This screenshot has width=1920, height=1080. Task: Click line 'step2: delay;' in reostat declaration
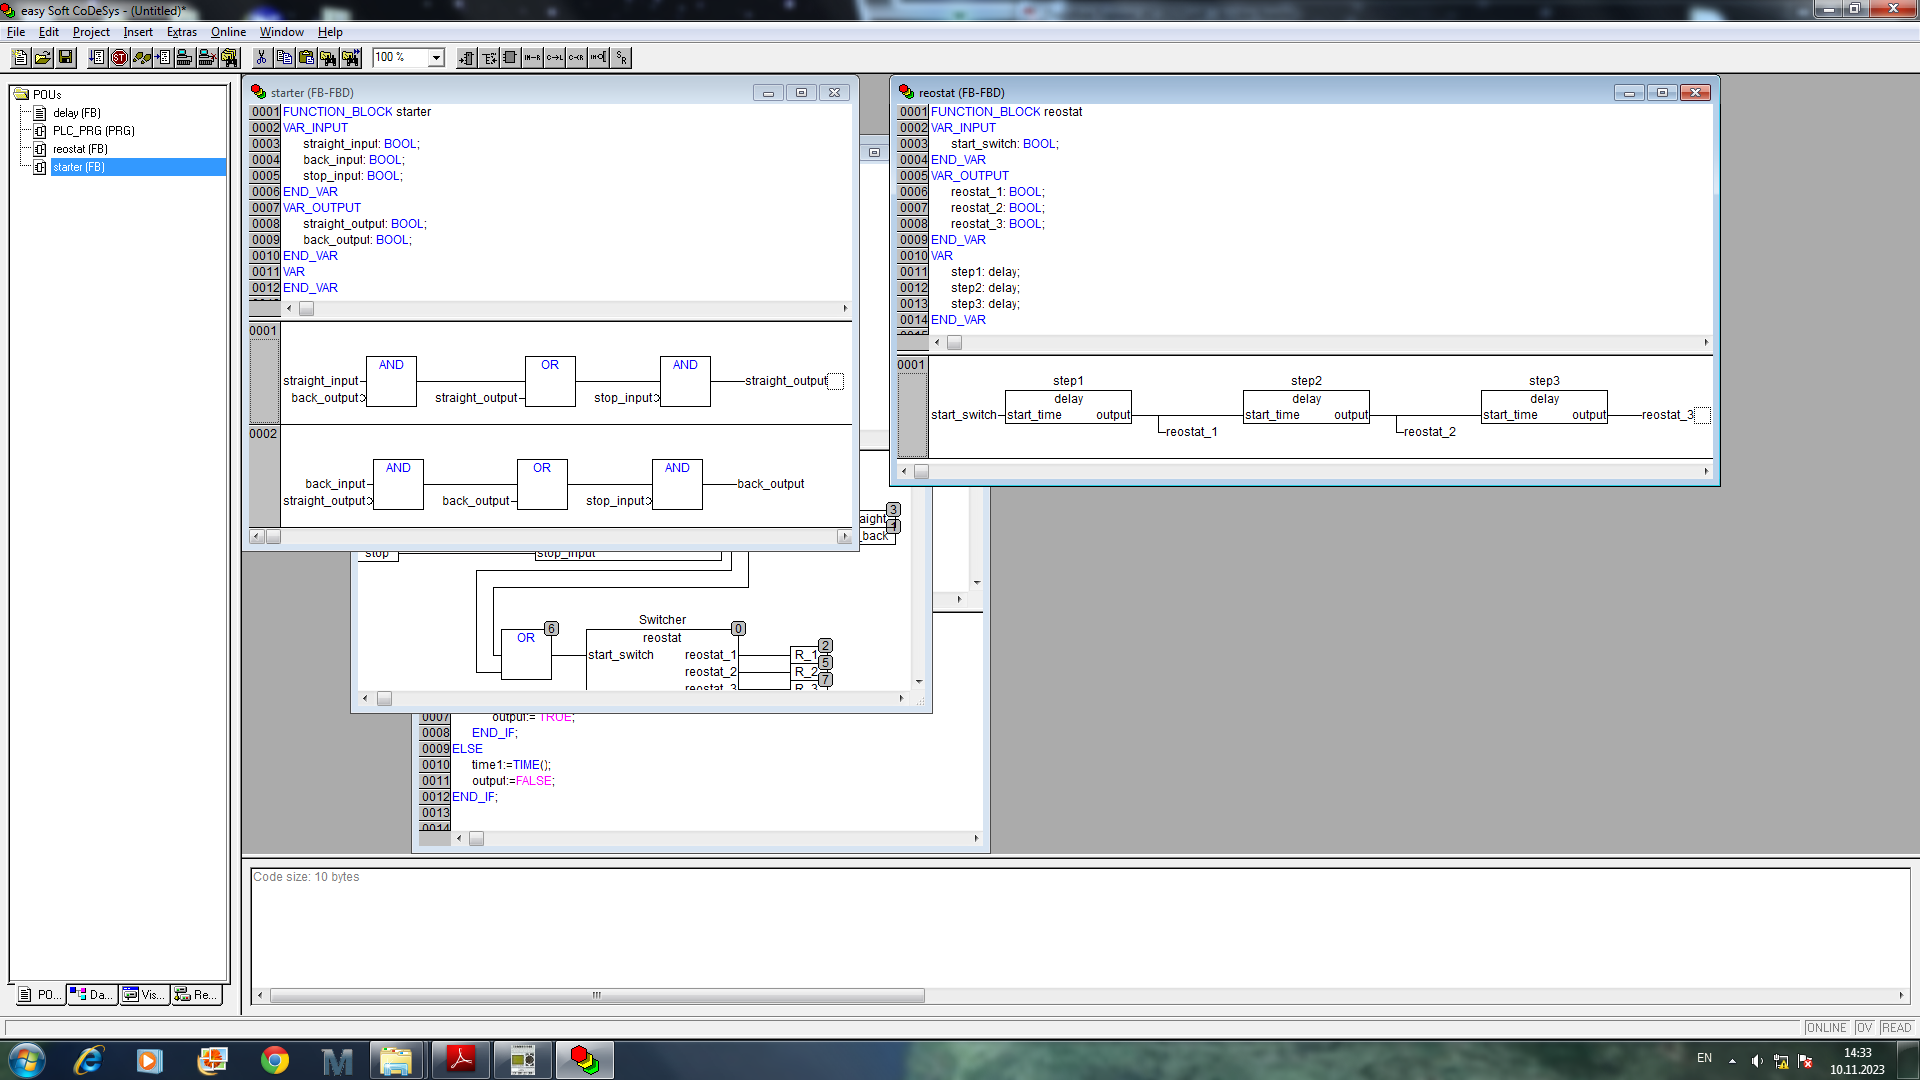pyautogui.click(x=985, y=288)
